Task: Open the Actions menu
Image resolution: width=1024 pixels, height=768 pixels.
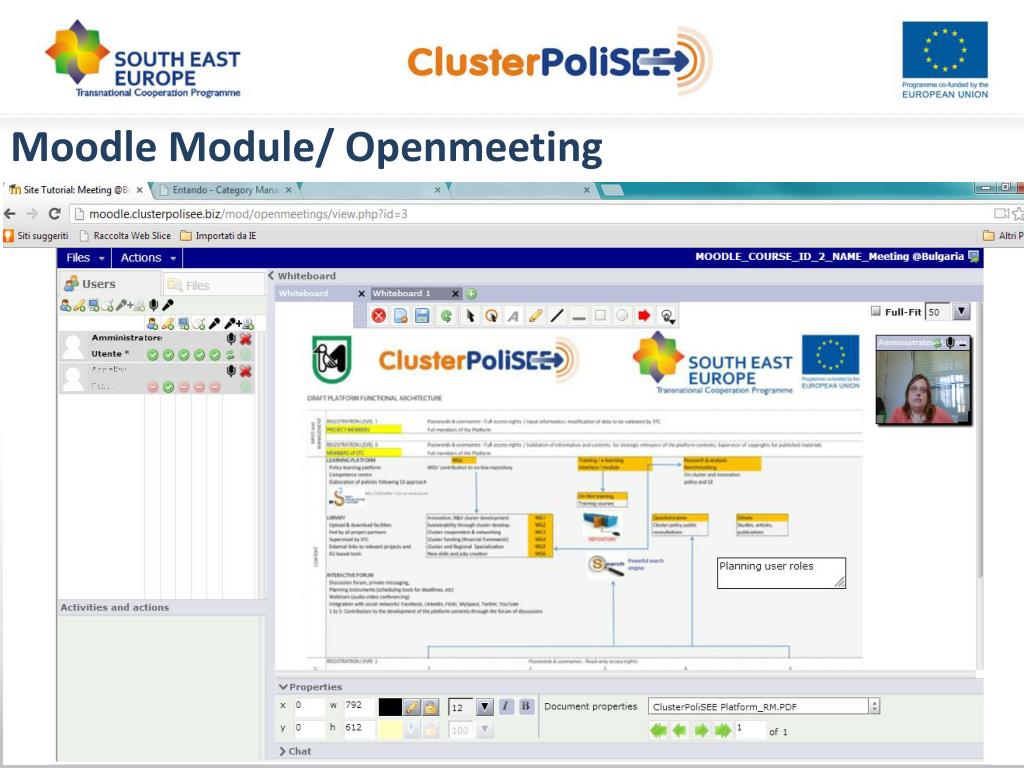Action: [x=148, y=258]
